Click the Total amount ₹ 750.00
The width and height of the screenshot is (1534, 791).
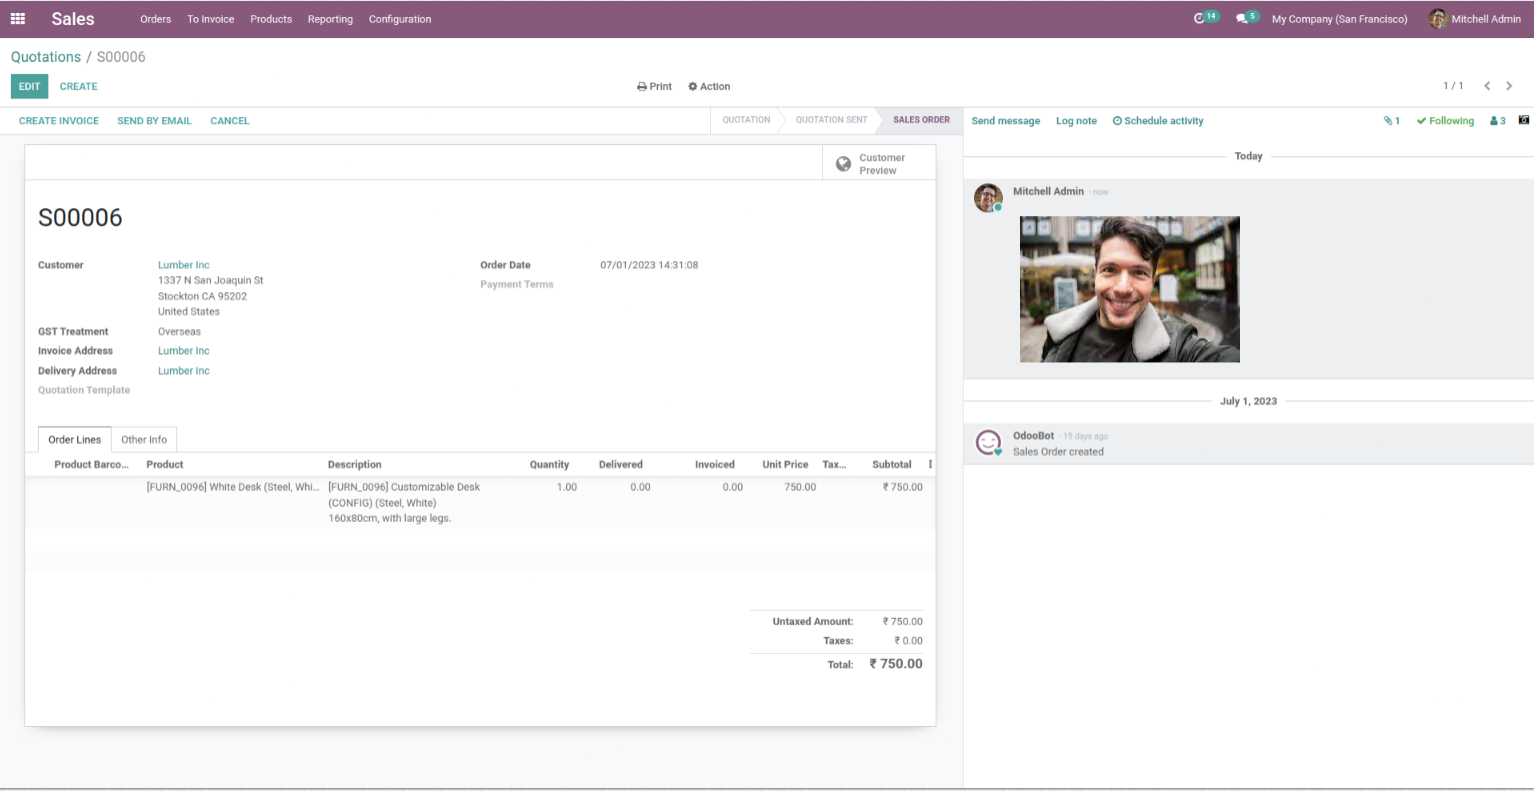coord(896,664)
